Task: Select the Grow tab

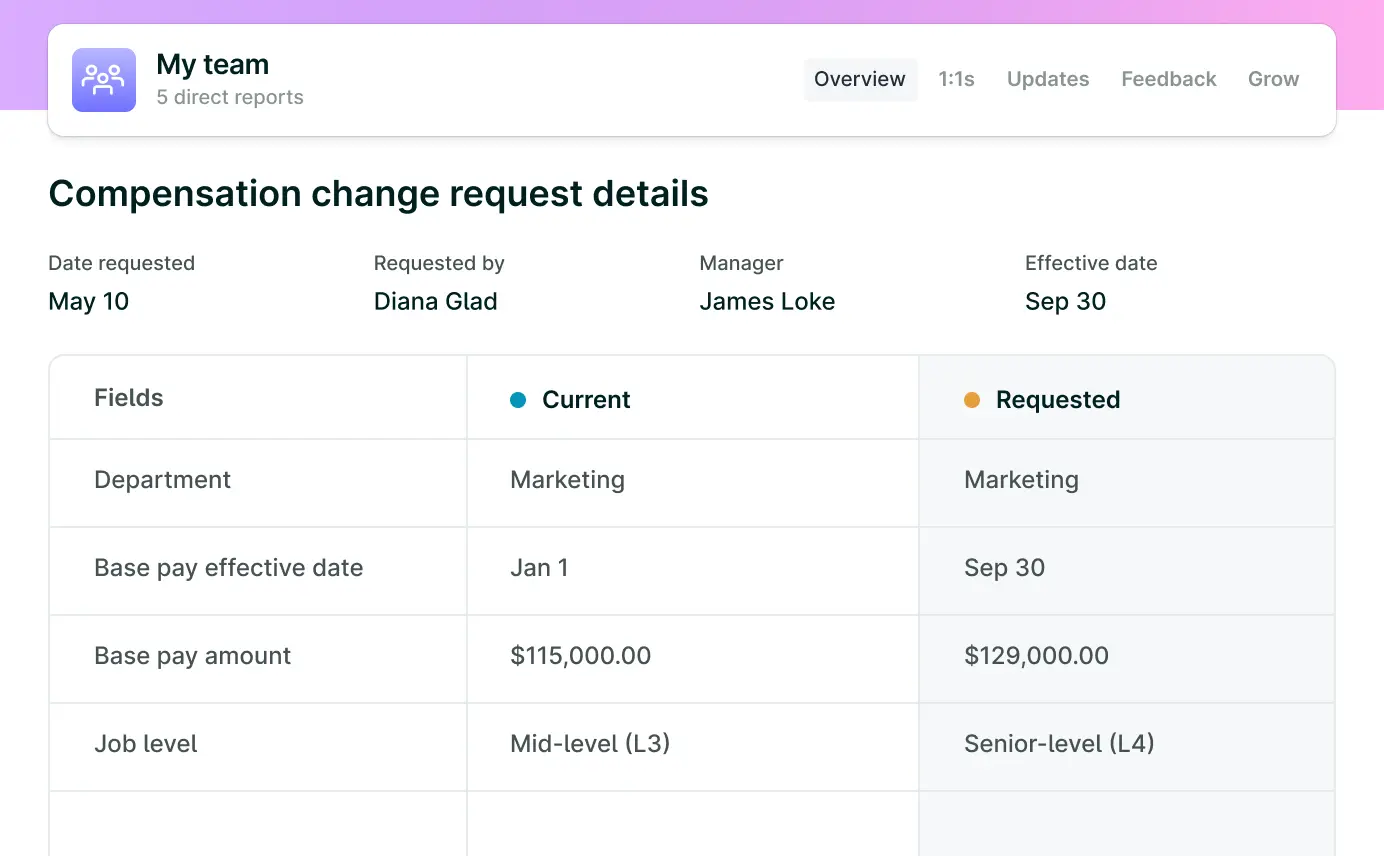Action: point(1273,79)
